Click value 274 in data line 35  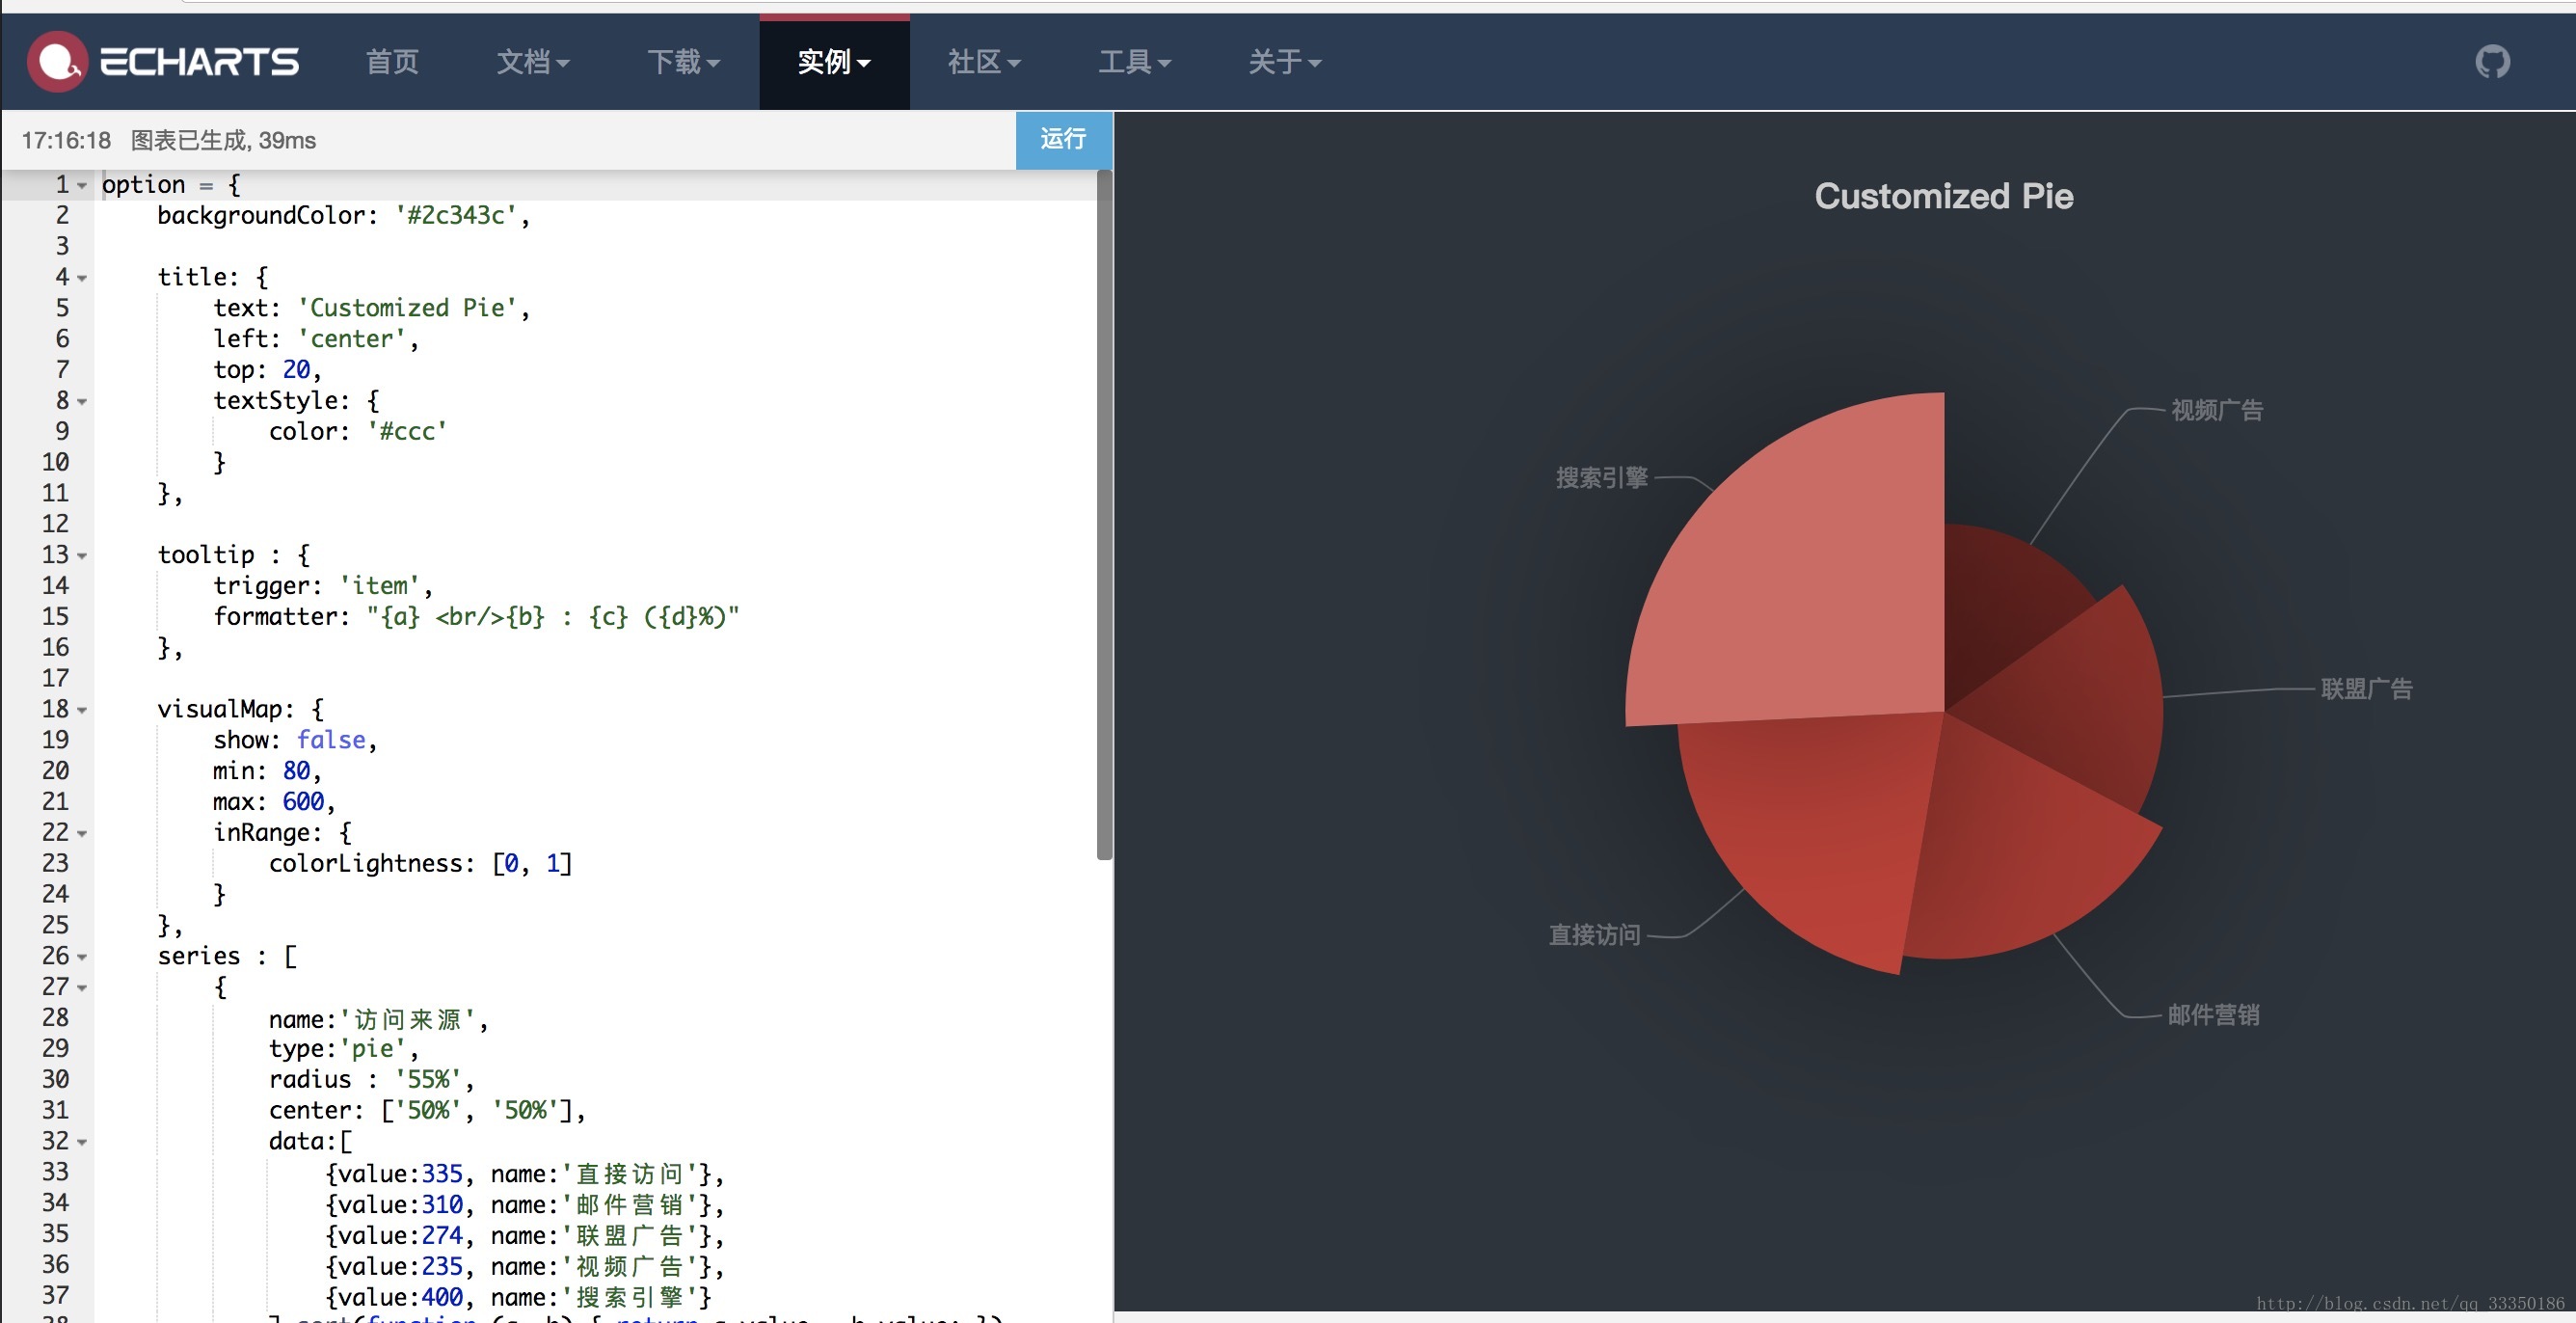(442, 1236)
